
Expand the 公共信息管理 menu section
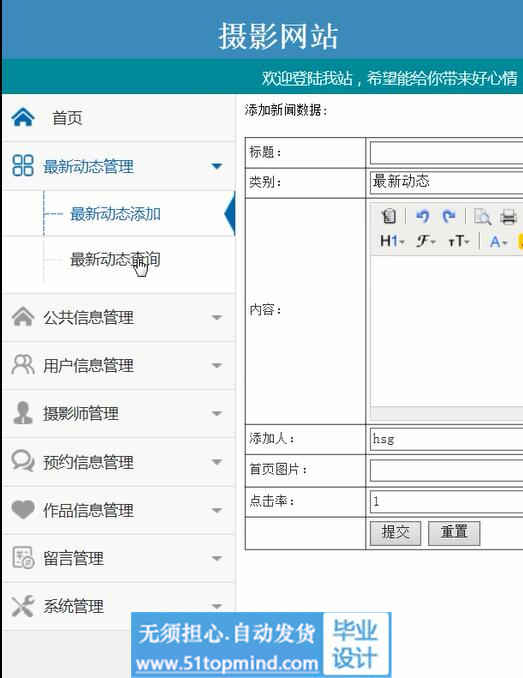(119, 317)
